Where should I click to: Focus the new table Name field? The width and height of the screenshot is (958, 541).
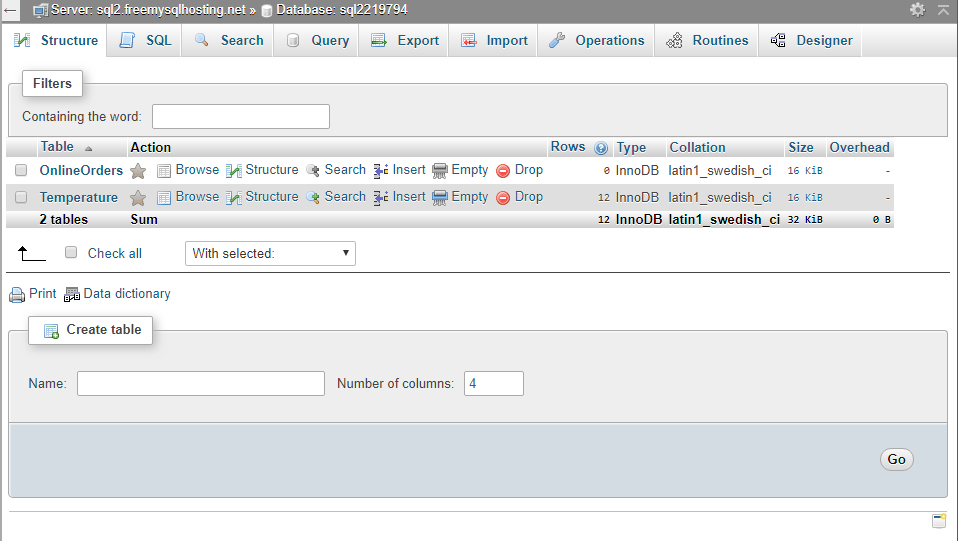click(200, 383)
